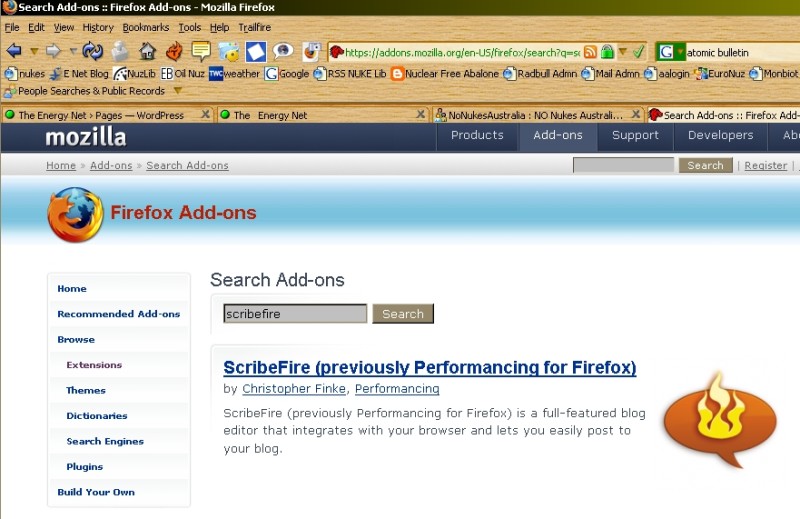
Task: Go back with the blue arrow
Action: pyautogui.click(x=14, y=51)
